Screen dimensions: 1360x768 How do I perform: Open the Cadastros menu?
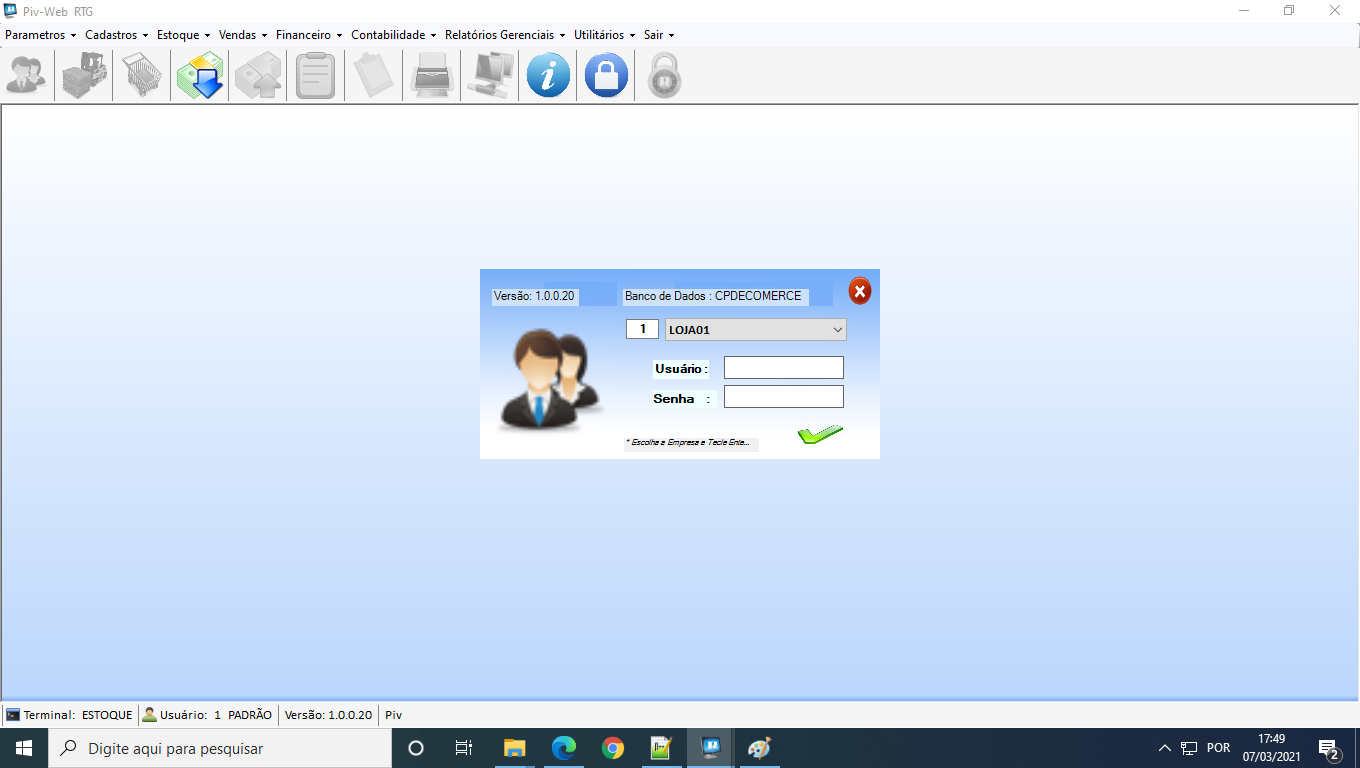pyautogui.click(x=116, y=35)
